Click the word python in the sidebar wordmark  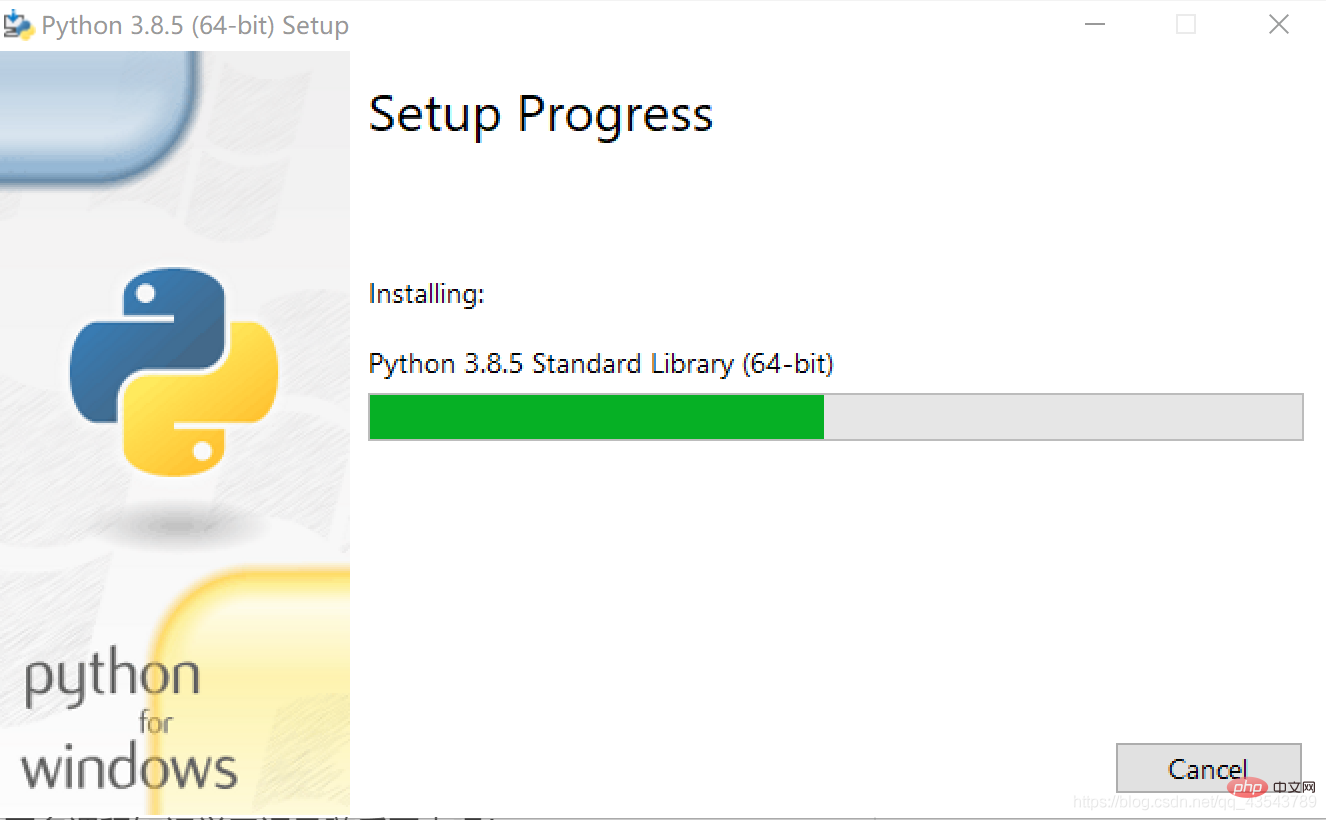pos(112,678)
